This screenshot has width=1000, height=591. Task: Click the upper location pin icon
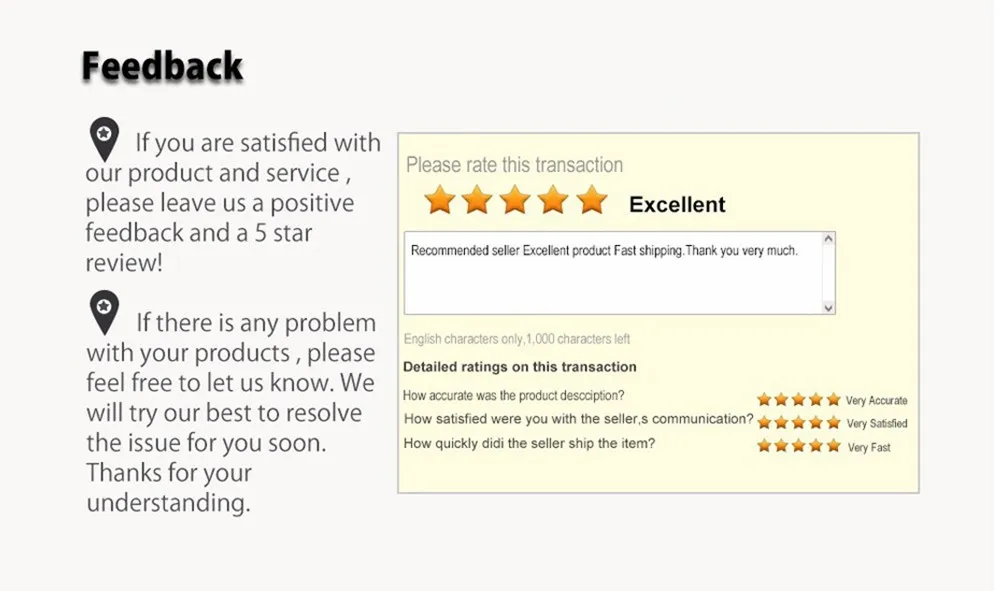(105, 139)
